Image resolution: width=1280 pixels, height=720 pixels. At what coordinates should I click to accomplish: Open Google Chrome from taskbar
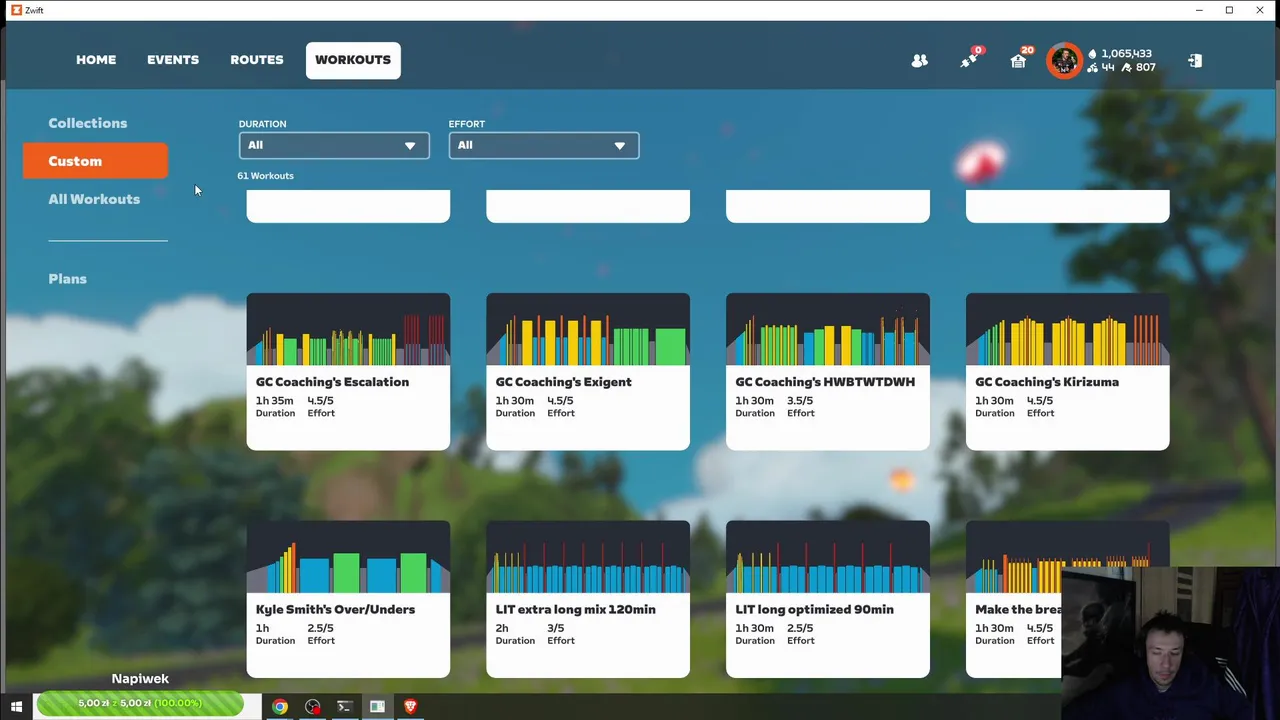pyautogui.click(x=280, y=706)
